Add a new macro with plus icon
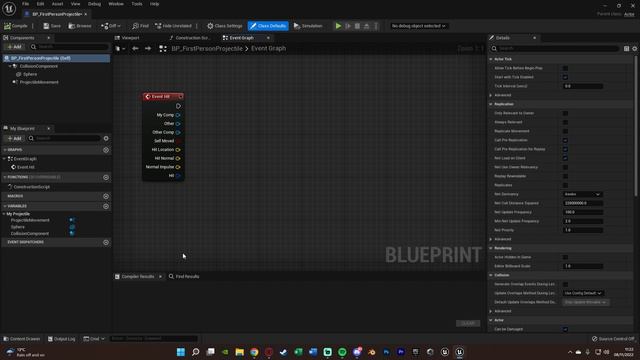Screen dimensions: 640x360 point(106,196)
